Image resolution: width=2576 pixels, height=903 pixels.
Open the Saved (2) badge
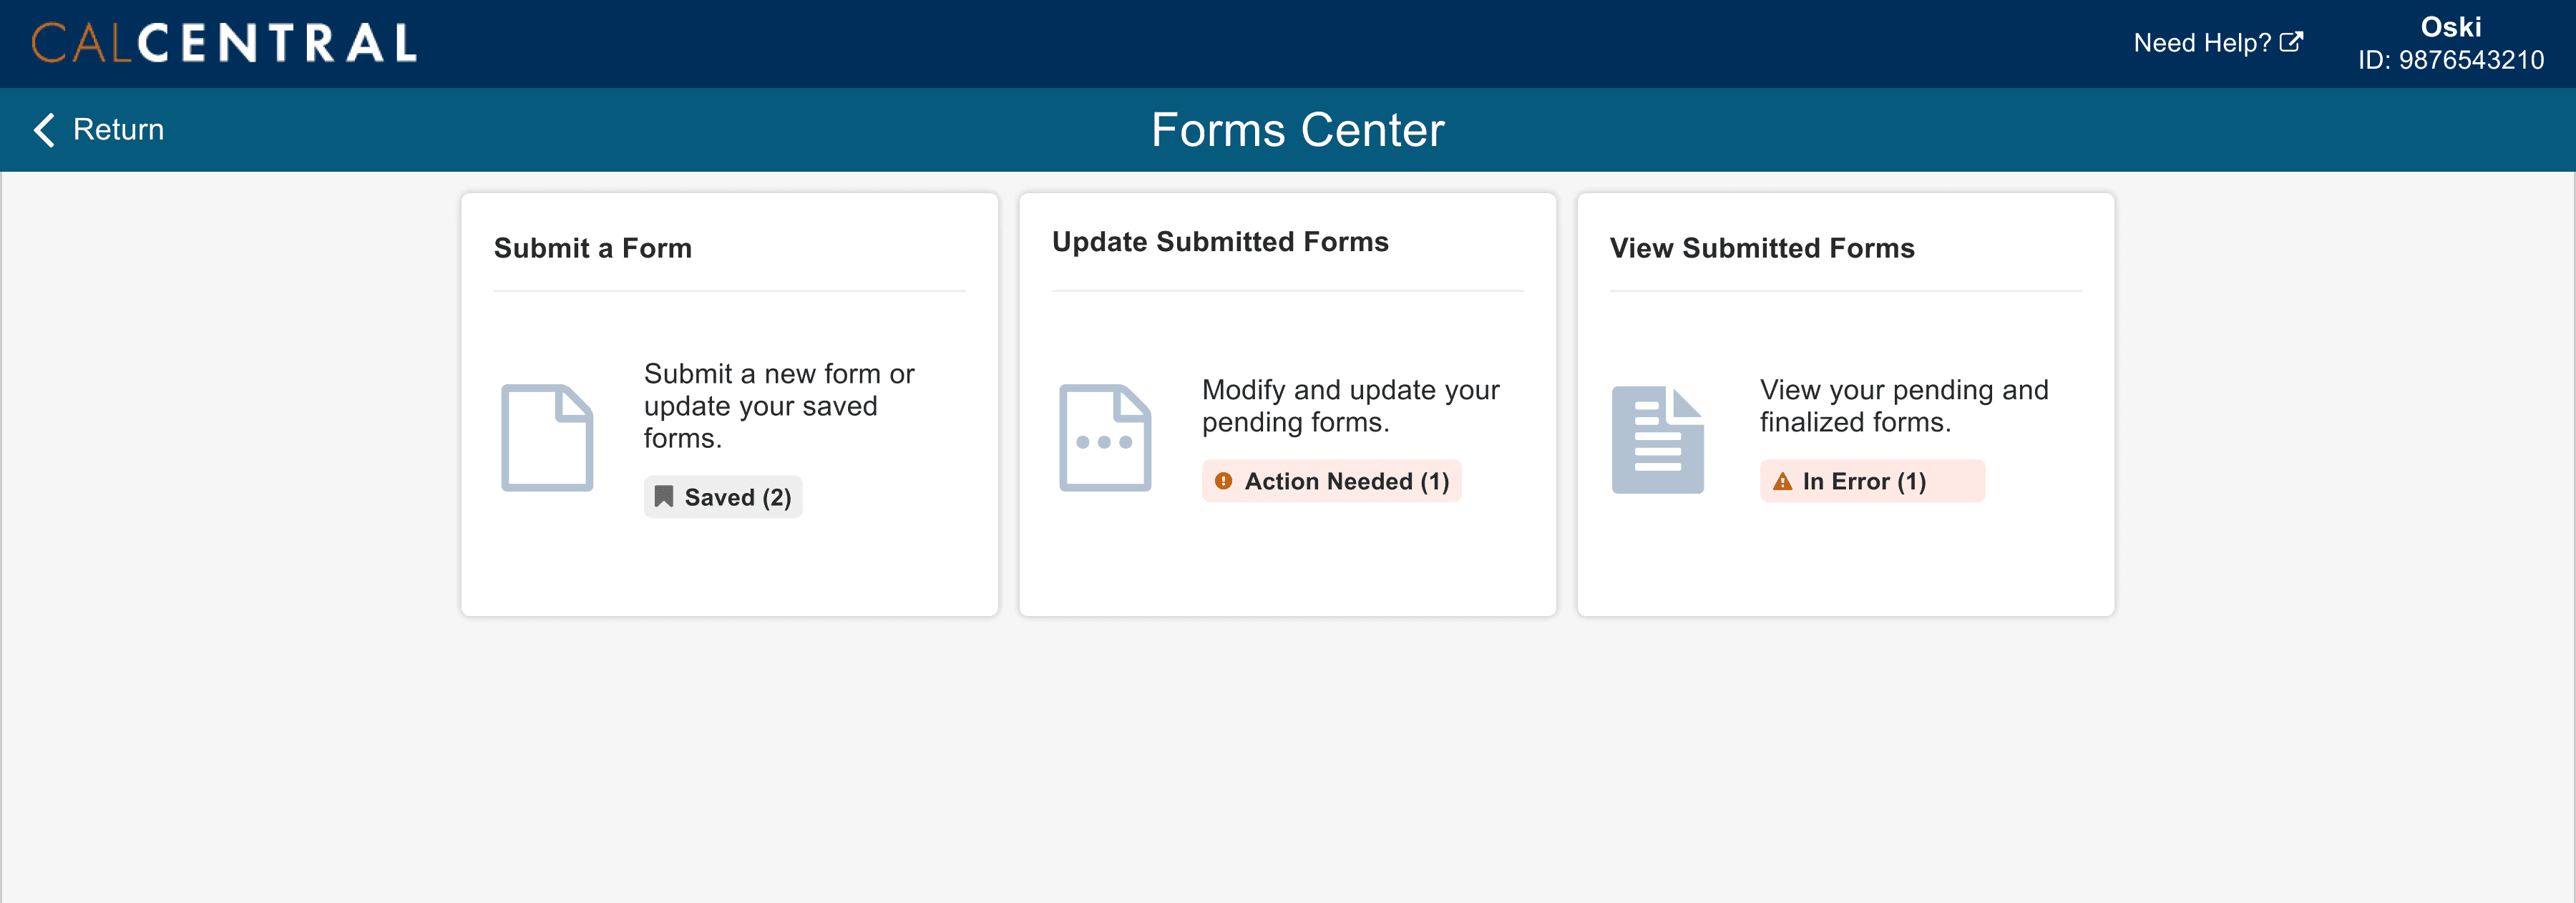pyautogui.click(x=723, y=497)
